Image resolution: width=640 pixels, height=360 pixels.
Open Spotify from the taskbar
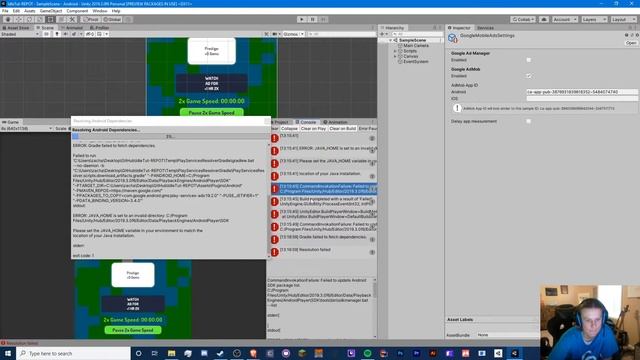click(367, 353)
